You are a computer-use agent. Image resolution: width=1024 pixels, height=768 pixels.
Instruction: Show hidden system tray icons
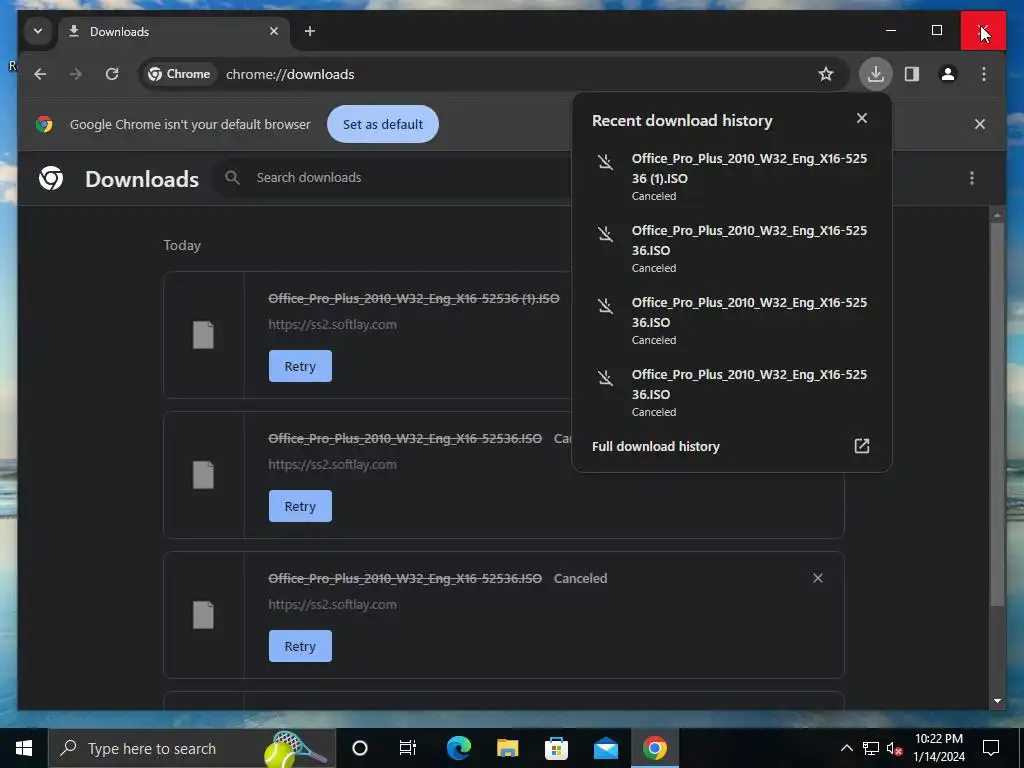846,748
